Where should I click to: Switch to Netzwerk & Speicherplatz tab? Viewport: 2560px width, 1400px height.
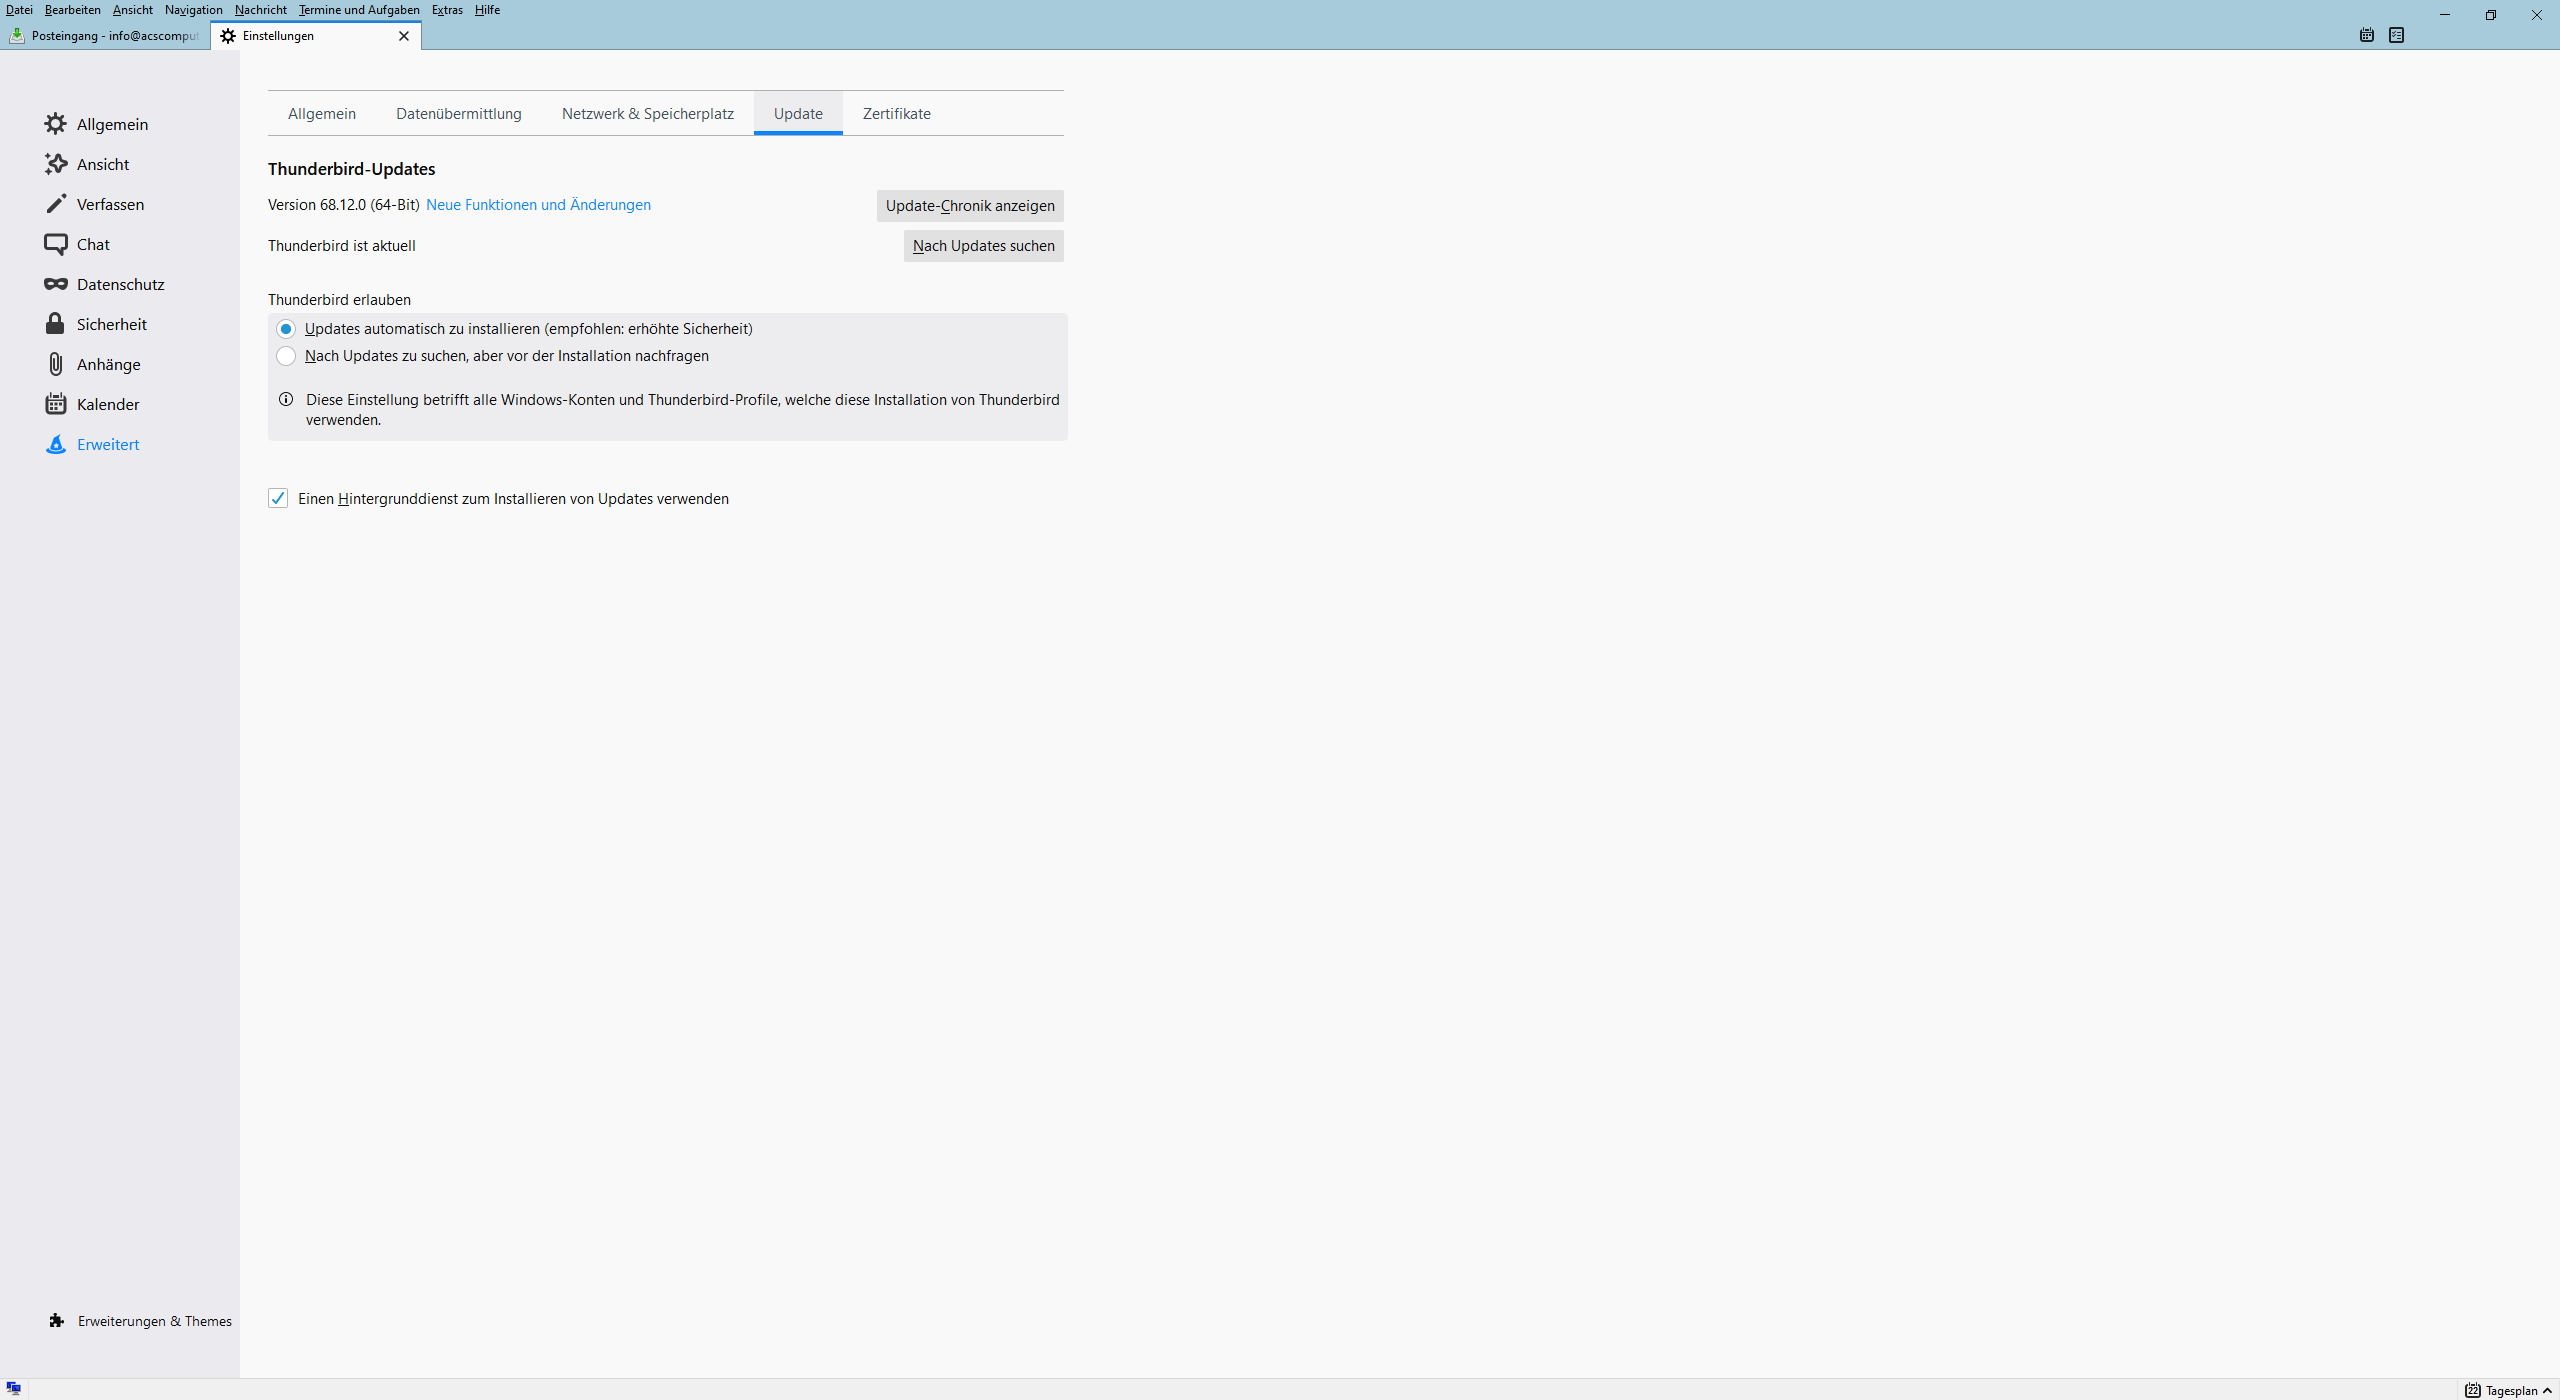point(647,114)
